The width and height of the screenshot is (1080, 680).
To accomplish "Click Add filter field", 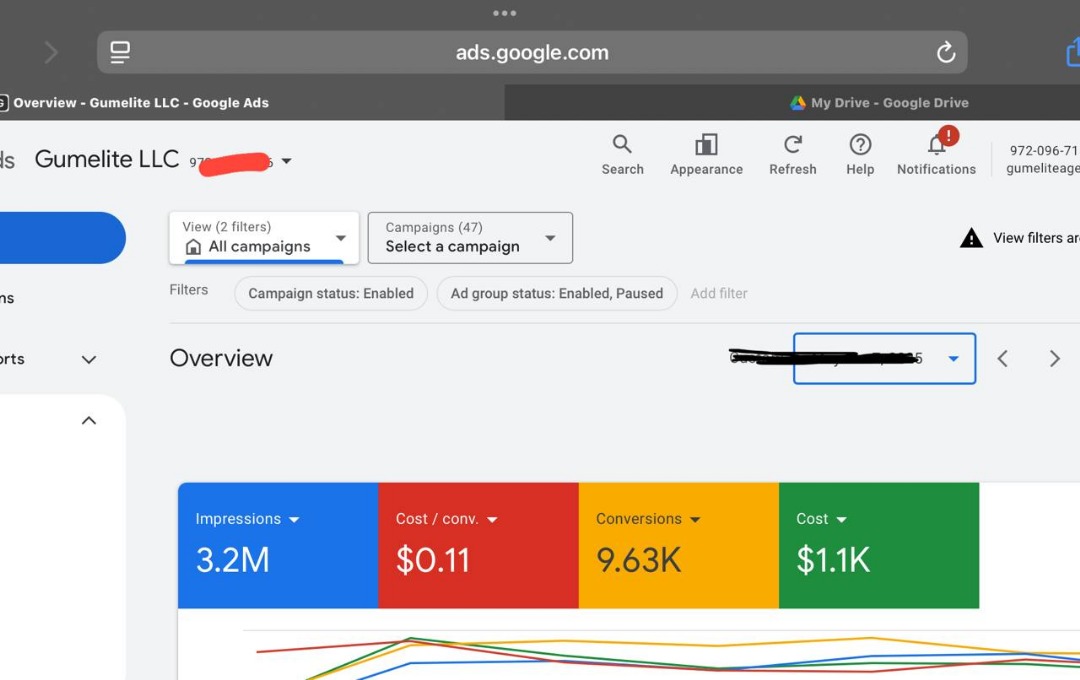I will (718, 293).
